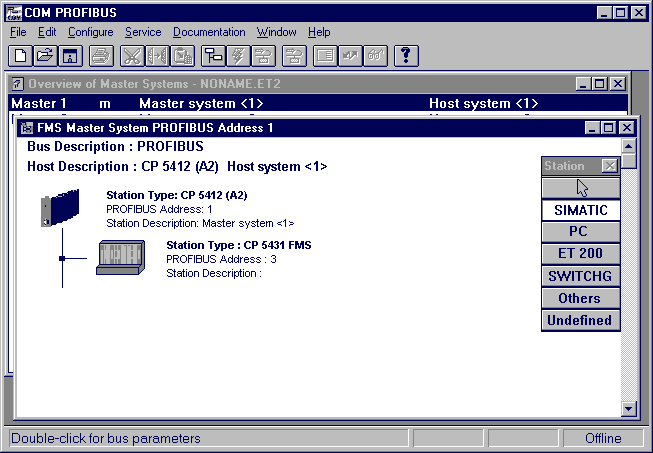This screenshot has height=453, width=653.
Task: Open the Help menu
Action: 319,32
